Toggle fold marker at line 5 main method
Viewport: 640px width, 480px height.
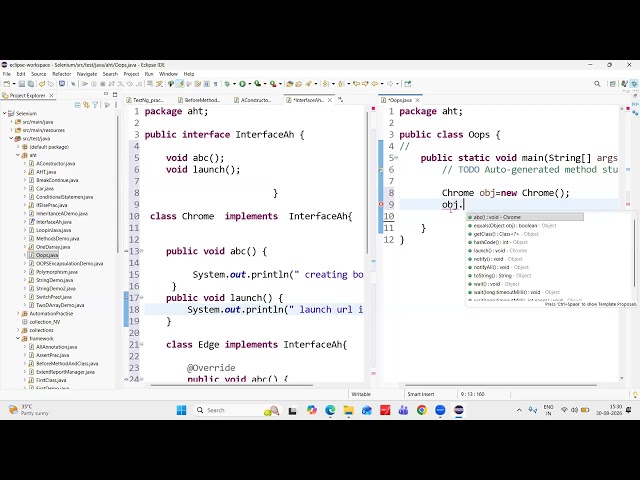pos(396,158)
